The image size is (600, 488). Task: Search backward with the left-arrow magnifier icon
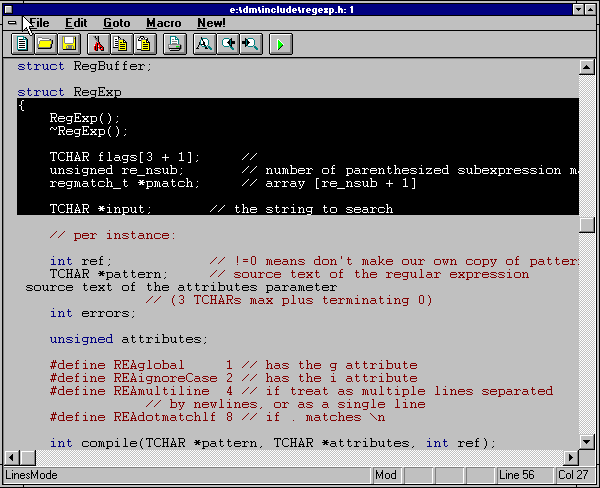click(228, 44)
